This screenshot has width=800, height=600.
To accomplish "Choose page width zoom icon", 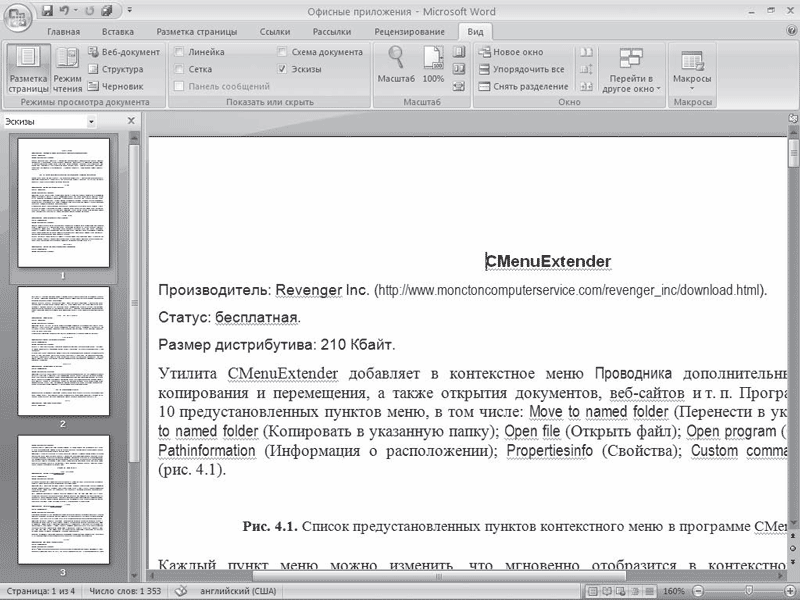I will click(x=459, y=87).
